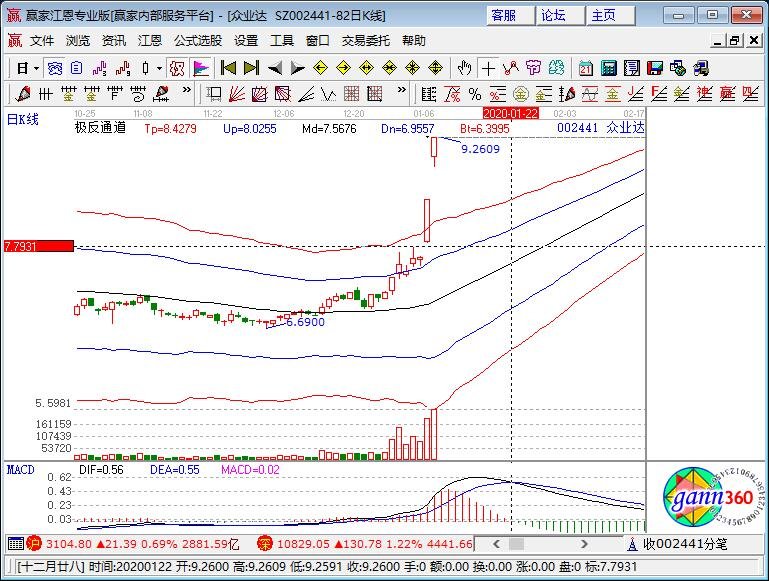Select the red zigzag node line tool

[x=511, y=68]
